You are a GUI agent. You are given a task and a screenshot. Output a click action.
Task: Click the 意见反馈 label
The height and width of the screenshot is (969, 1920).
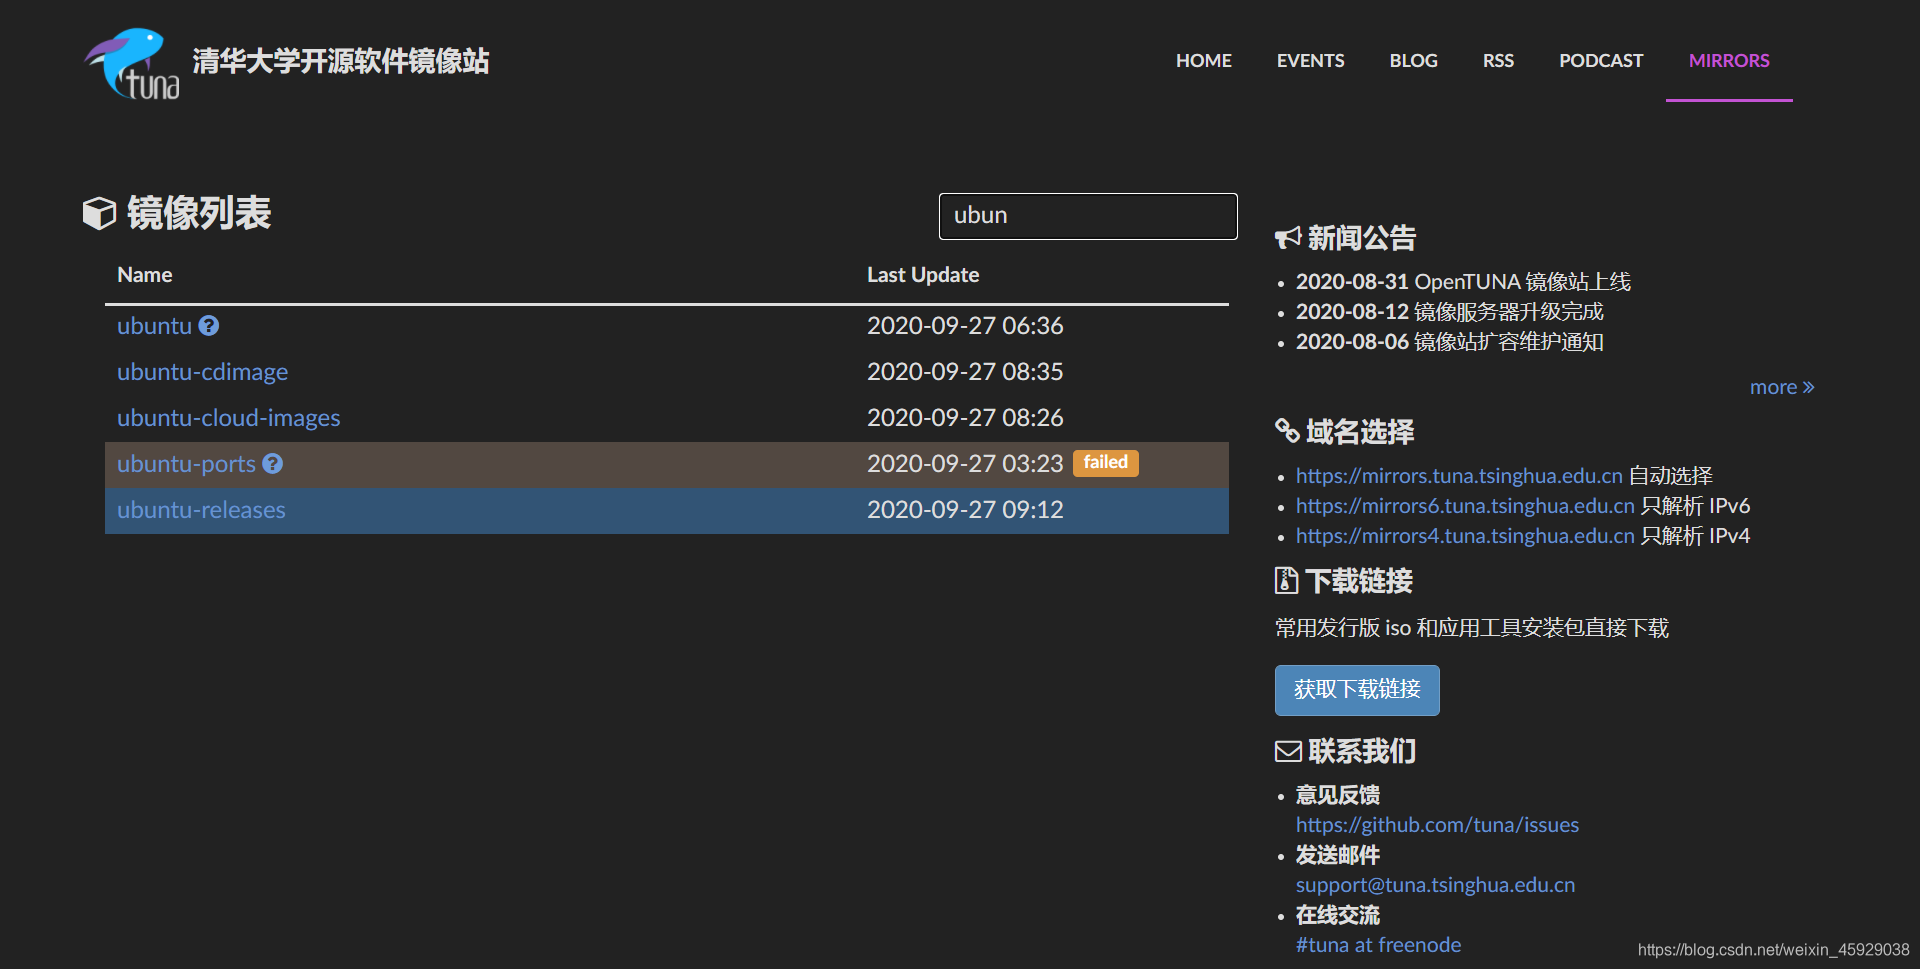[1338, 795]
